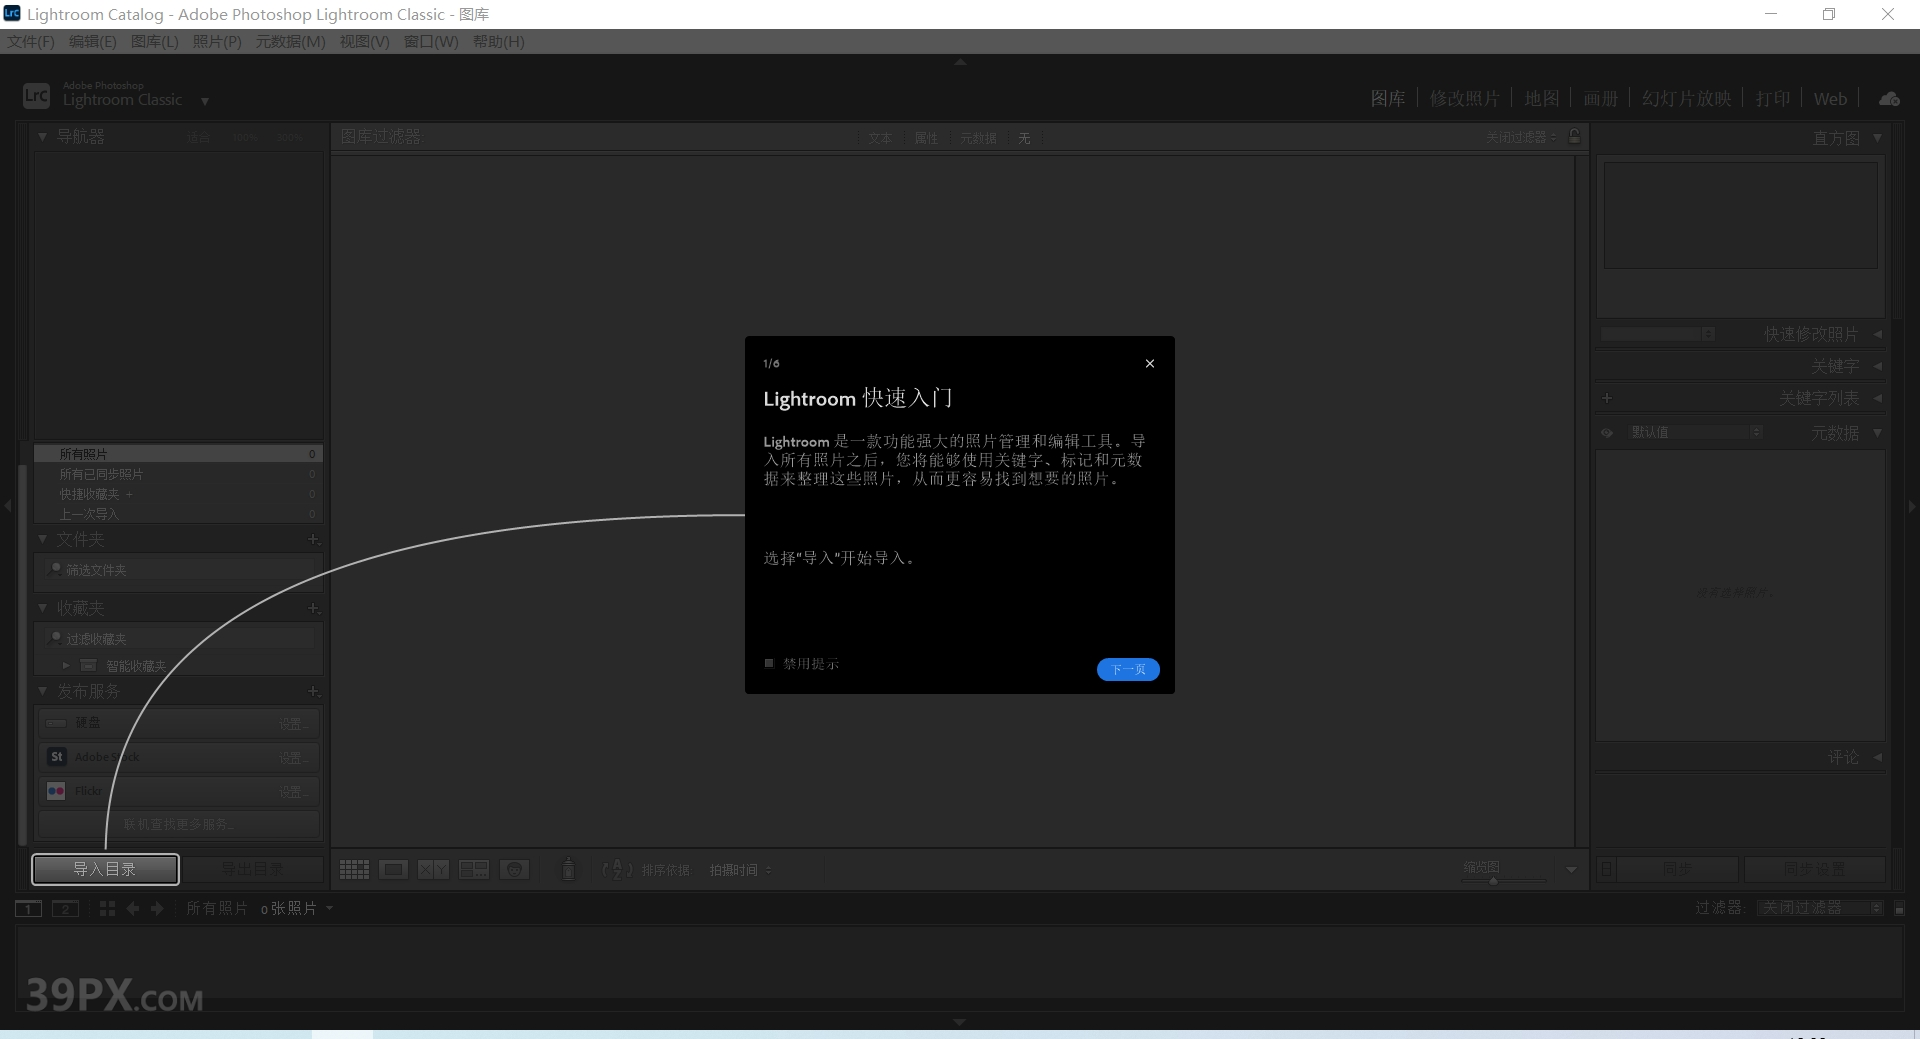
Task: Switch to 打印 module
Action: click(1773, 98)
